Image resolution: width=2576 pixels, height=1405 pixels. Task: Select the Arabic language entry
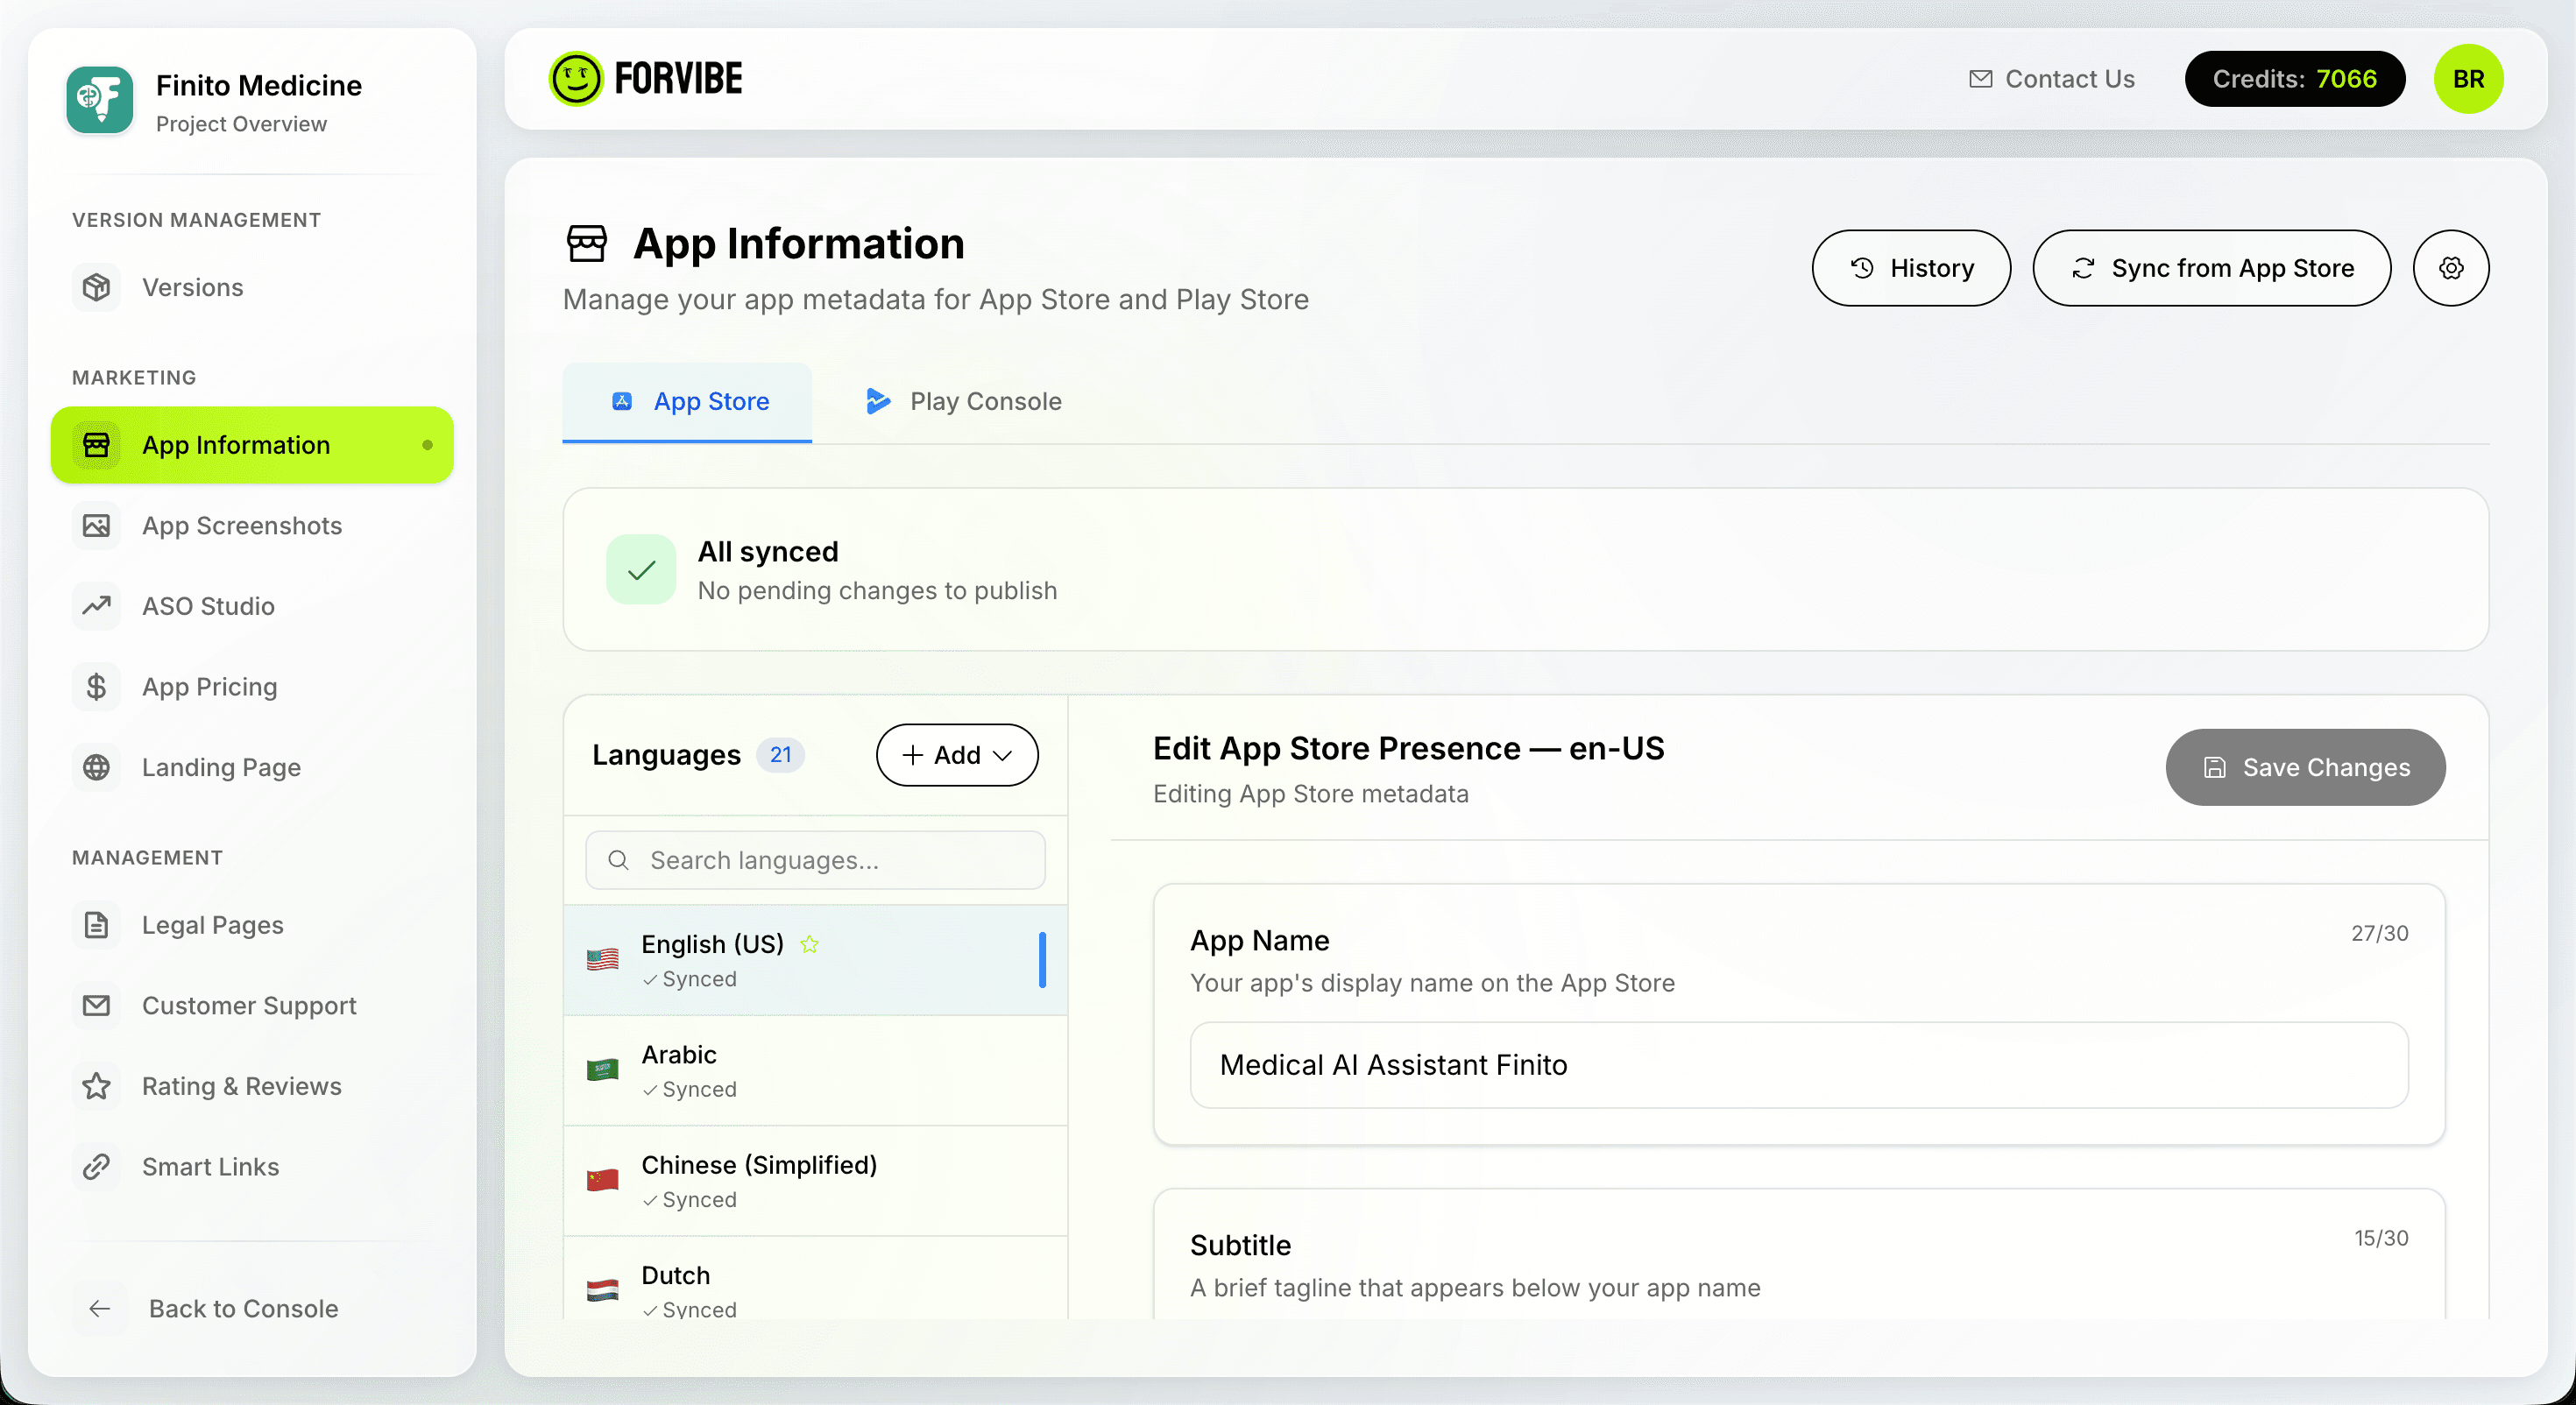coord(815,1071)
